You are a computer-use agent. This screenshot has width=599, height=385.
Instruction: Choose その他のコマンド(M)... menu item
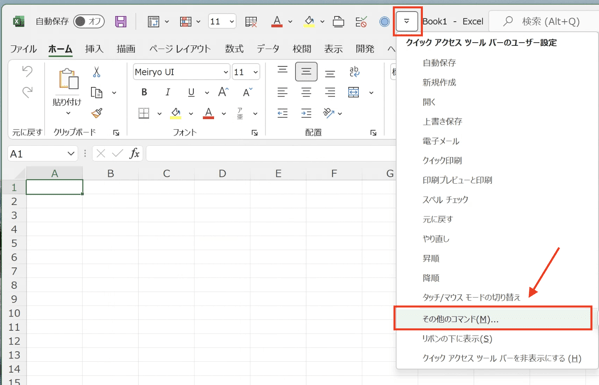tap(493, 319)
